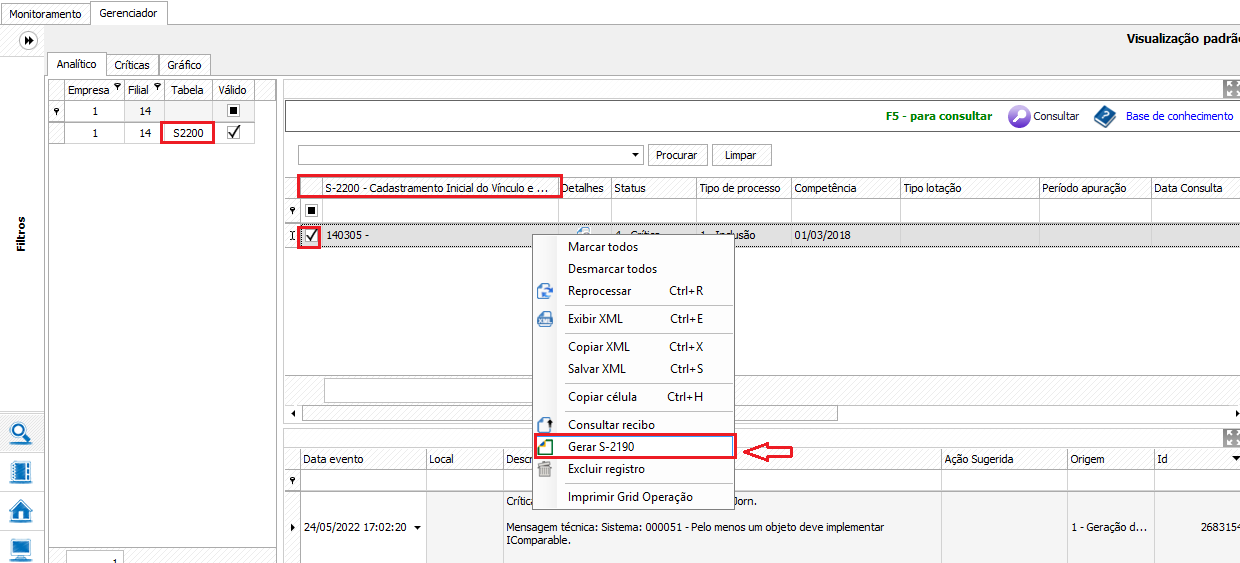
Task: Click the Reprocessar icon in context menu
Action: point(545,291)
